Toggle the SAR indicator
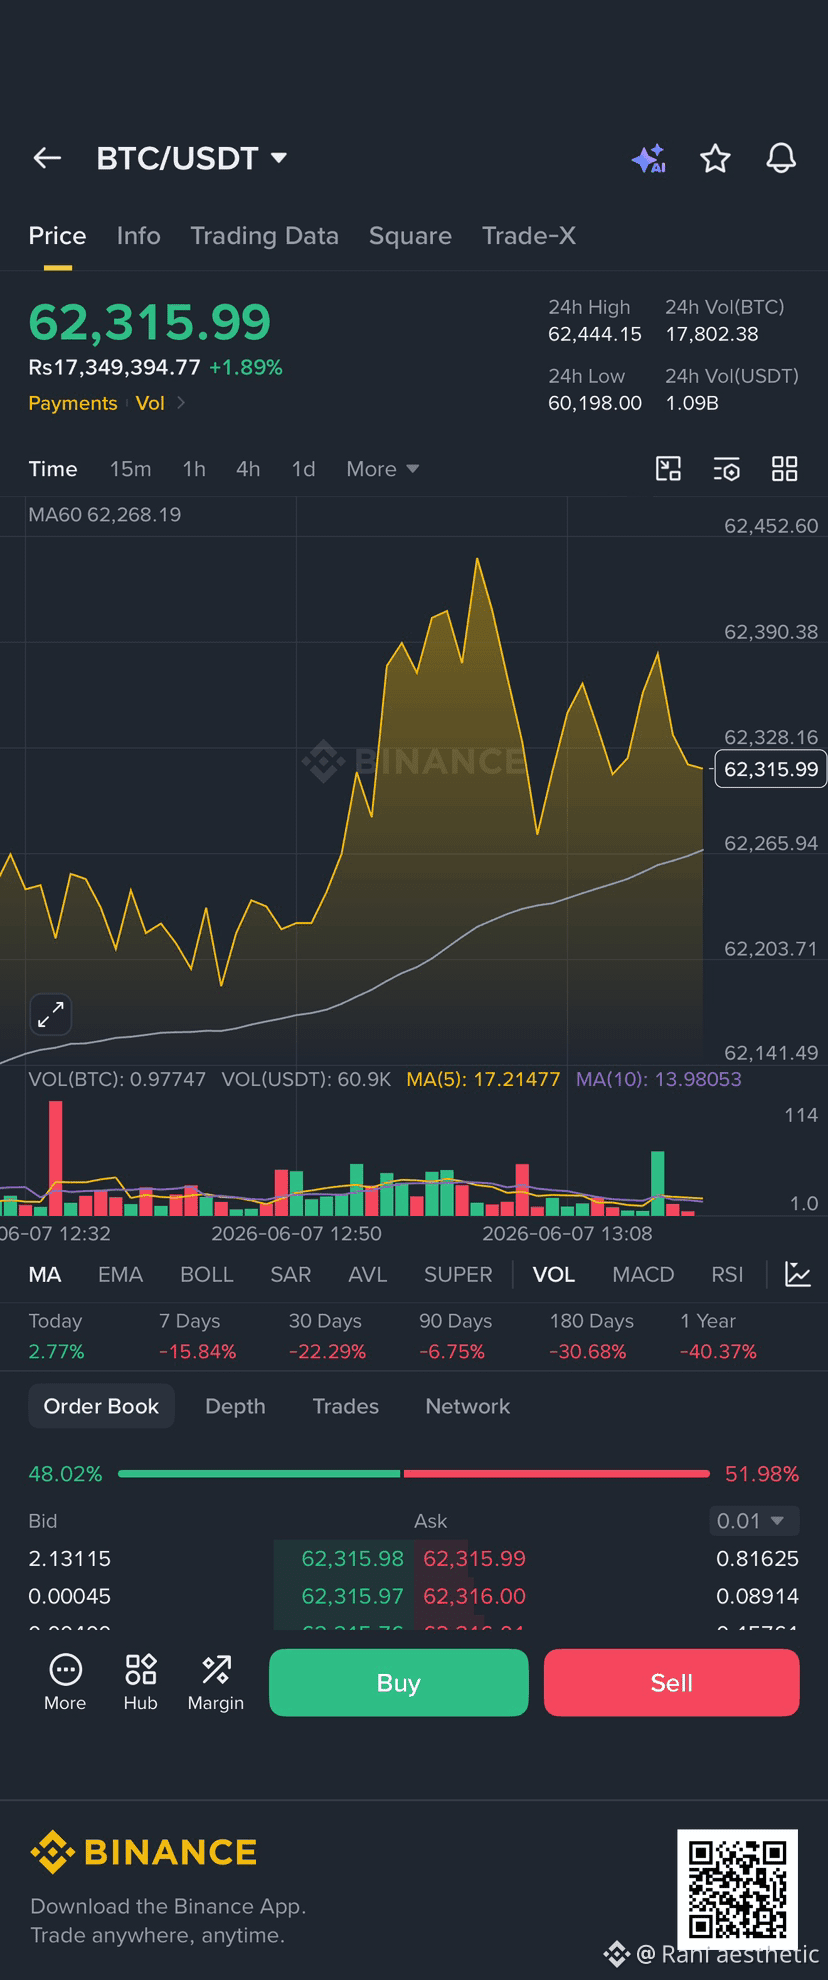Viewport: 828px width, 1980px height. (x=291, y=1275)
